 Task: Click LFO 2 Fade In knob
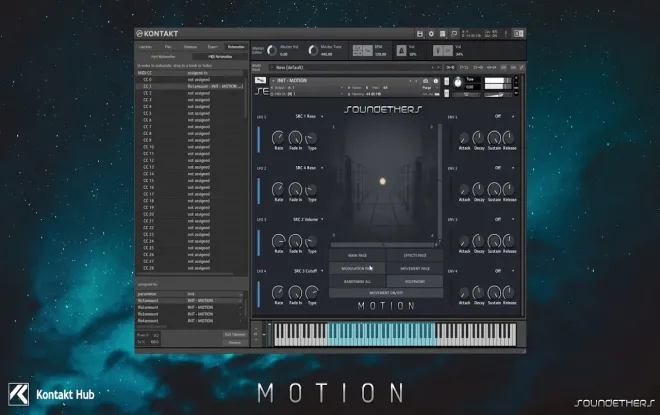pos(295,189)
